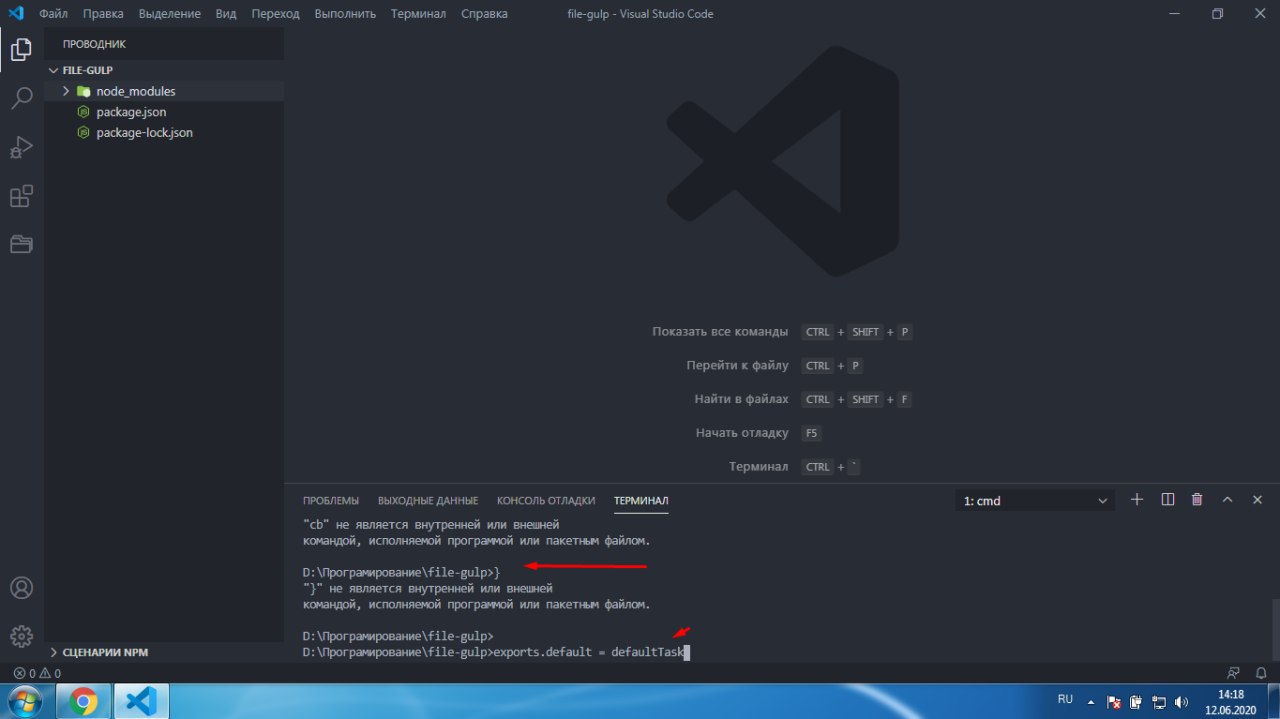Expand the СЦЕНАРИИ NPM section

pyautogui.click(x=164, y=652)
